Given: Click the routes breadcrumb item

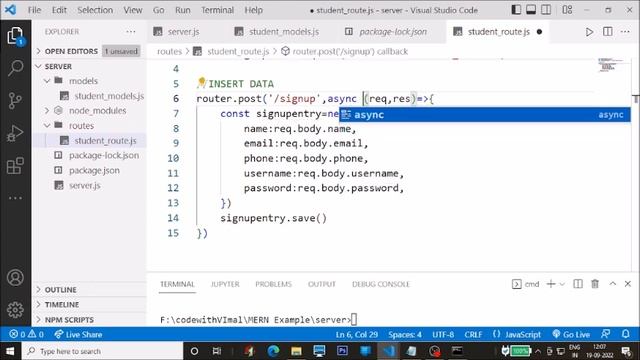Looking at the screenshot, I should pyautogui.click(x=169, y=51).
